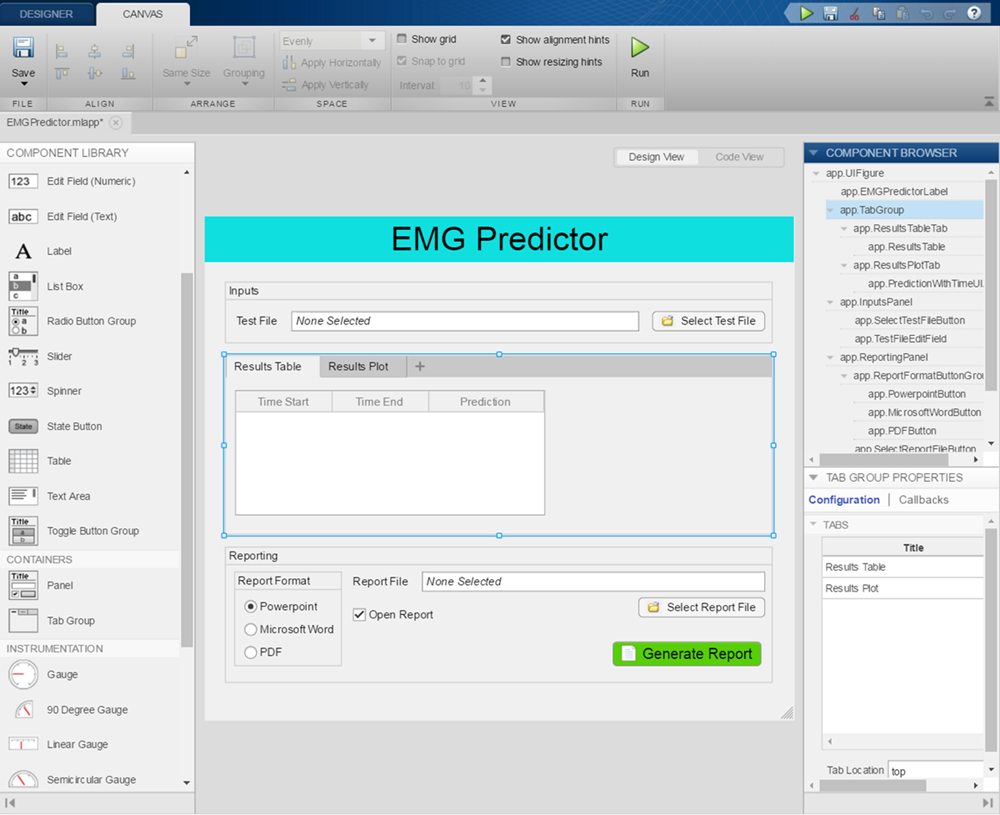The image size is (1000, 815).
Task: Click the Save icon in the toolstrip
Action: [23, 48]
